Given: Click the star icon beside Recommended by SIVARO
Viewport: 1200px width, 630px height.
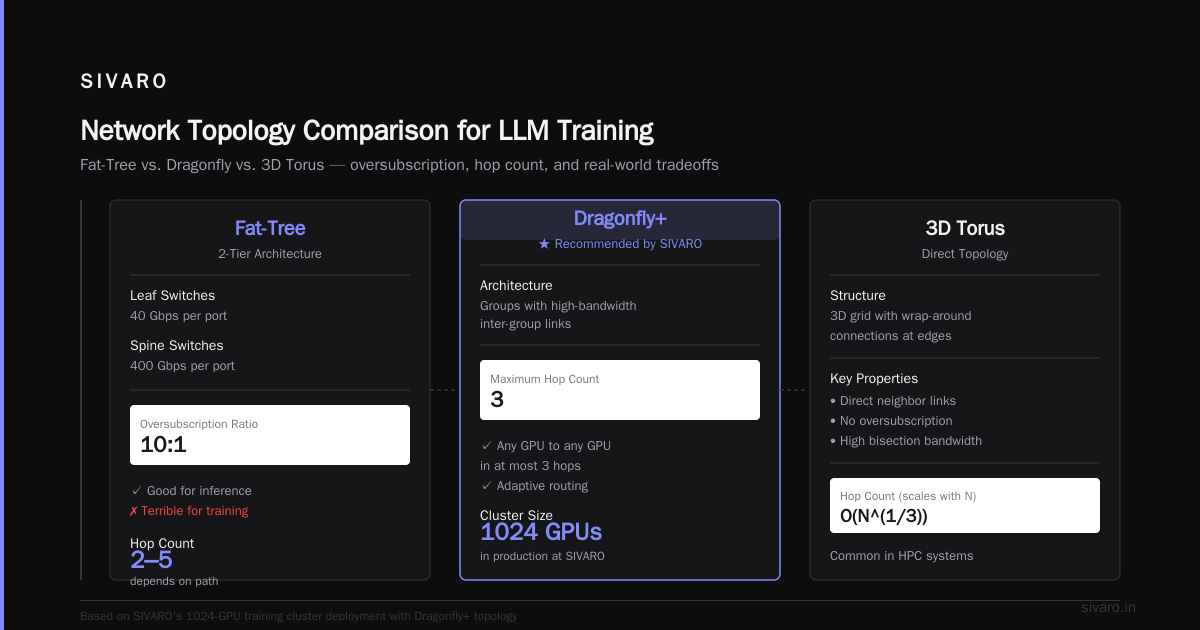Looking at the screenshot, I should (544, 244).
